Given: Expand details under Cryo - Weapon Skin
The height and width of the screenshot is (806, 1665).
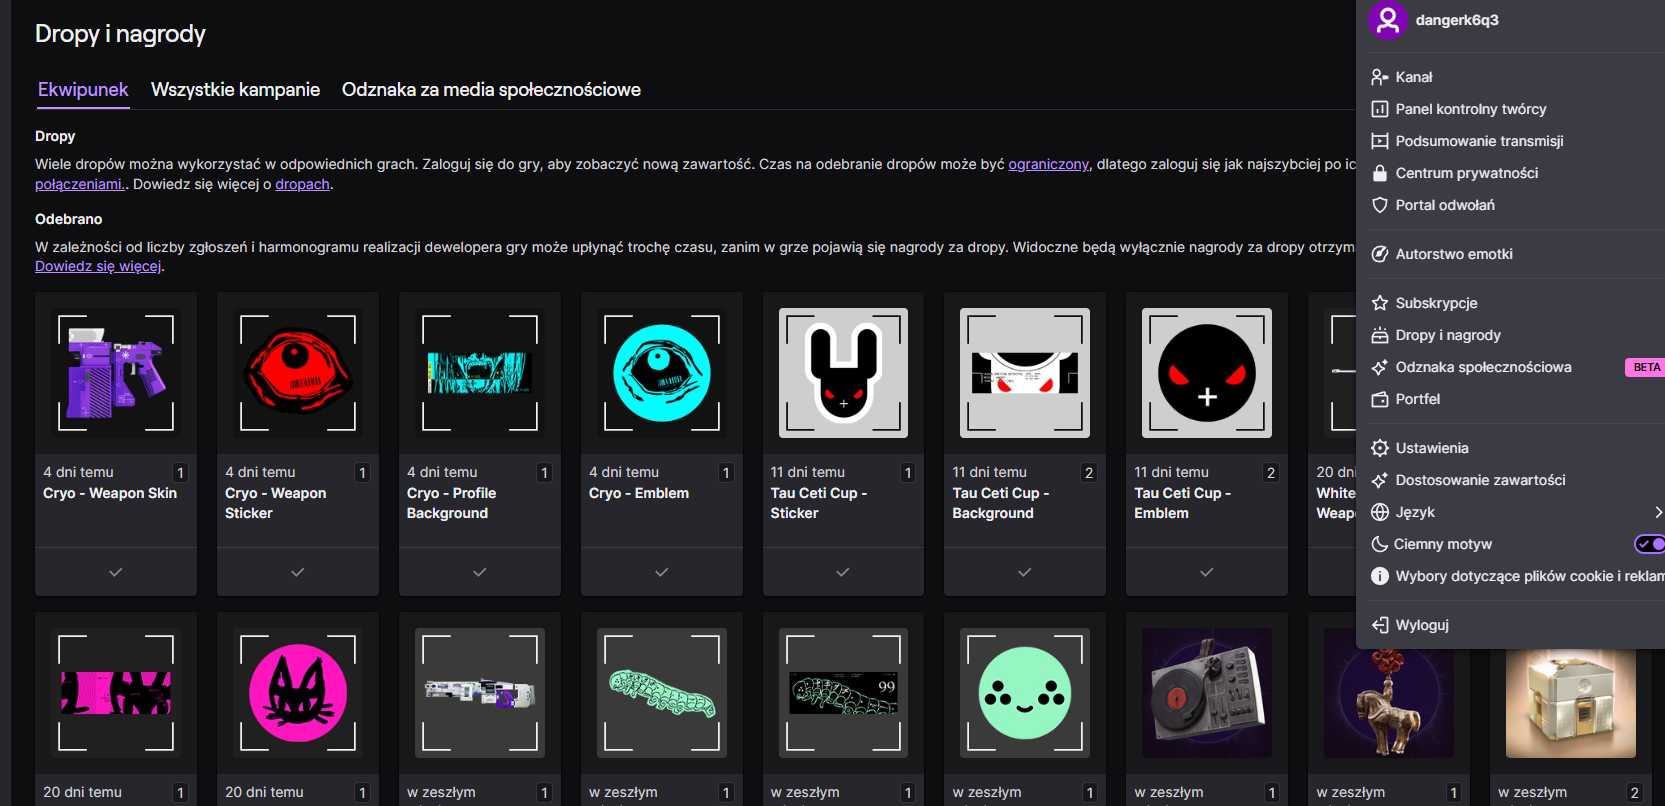Looking at the screenshot, I should 116,572.
